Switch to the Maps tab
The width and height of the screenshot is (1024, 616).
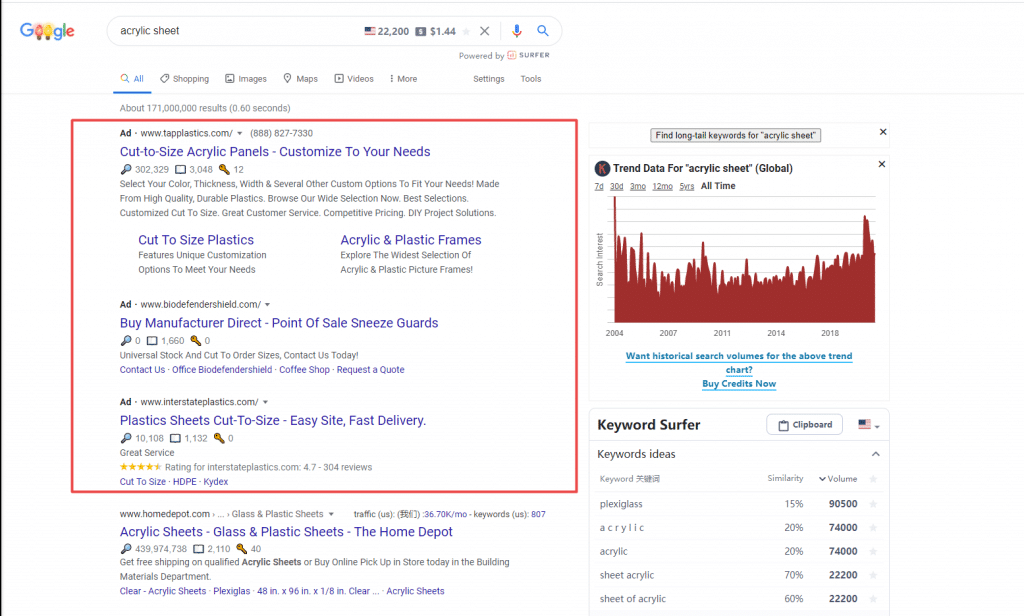(300, 78)
